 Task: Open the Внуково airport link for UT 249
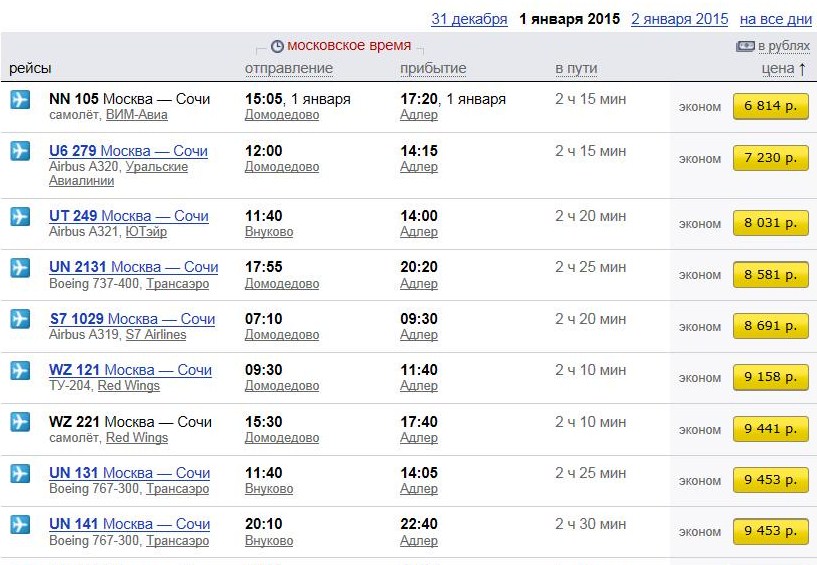coord(269,232)
